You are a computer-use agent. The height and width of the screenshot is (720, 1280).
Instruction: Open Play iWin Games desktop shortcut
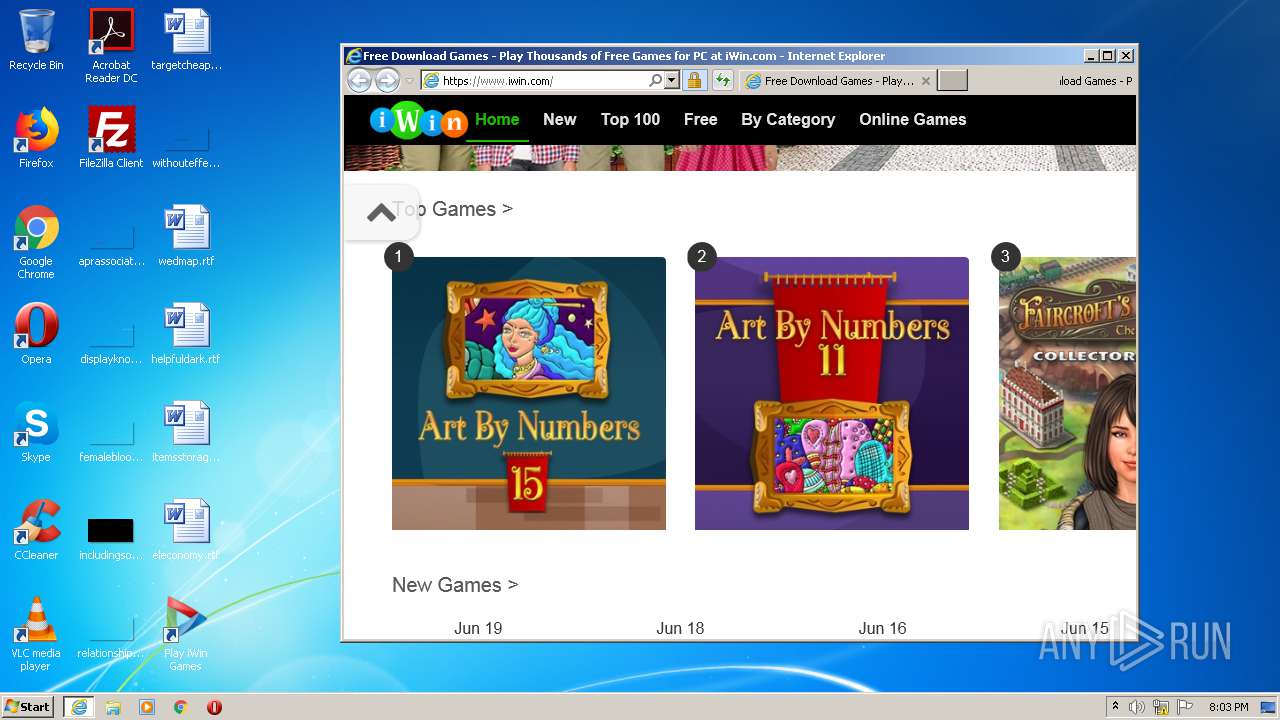pyautogui.click(x=186, y=633)
